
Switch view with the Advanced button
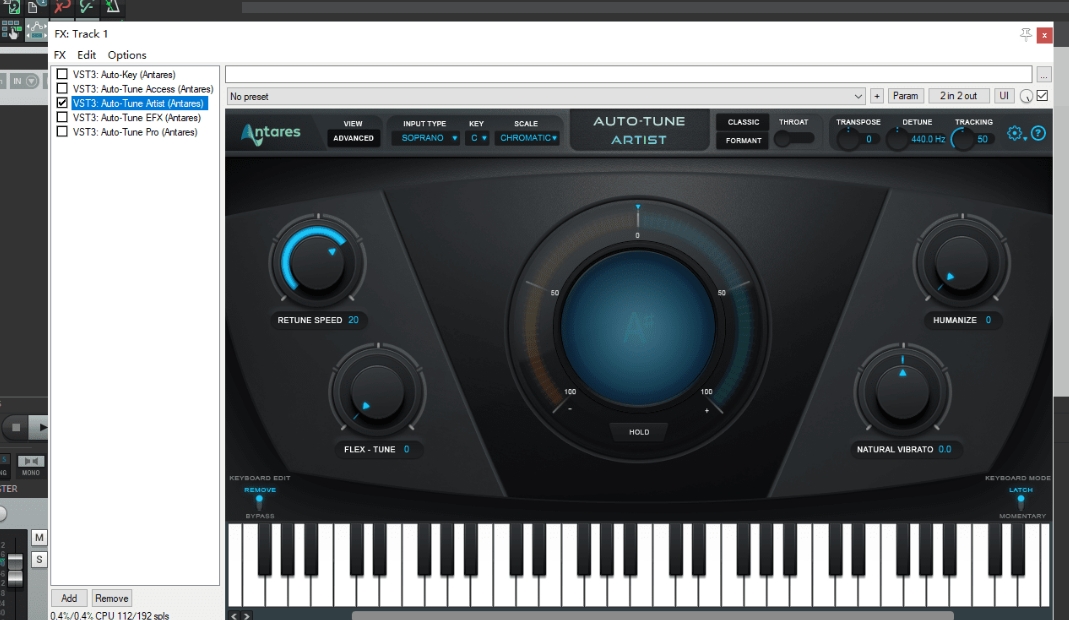[x=353, y=138]
